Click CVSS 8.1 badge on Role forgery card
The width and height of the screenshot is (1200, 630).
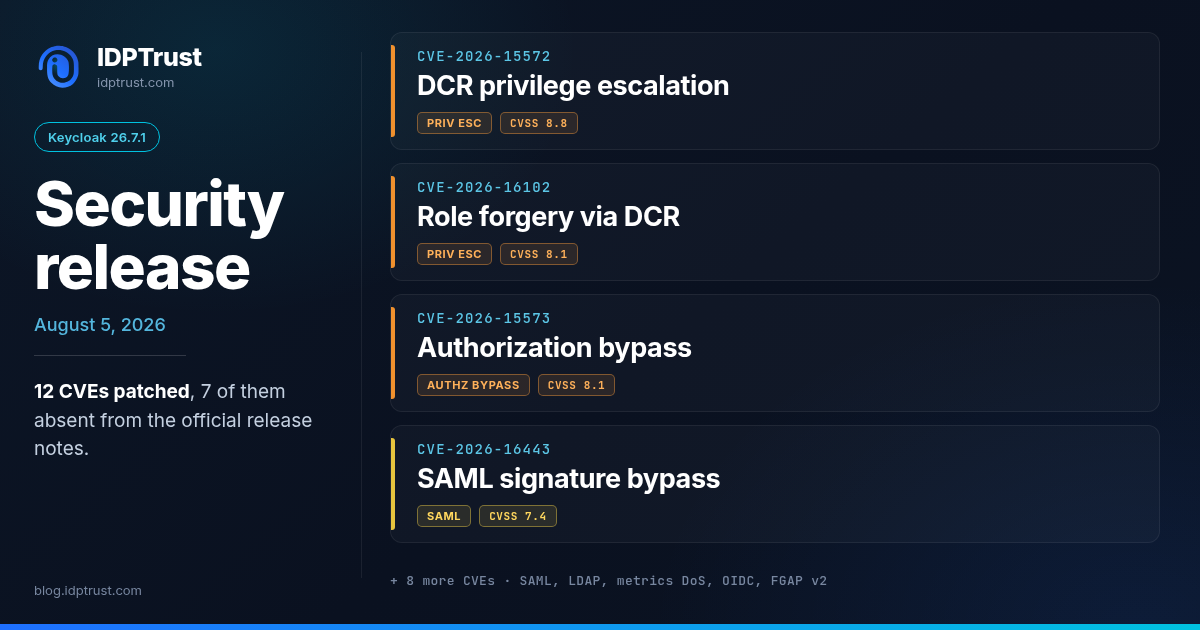coord(539,254)
